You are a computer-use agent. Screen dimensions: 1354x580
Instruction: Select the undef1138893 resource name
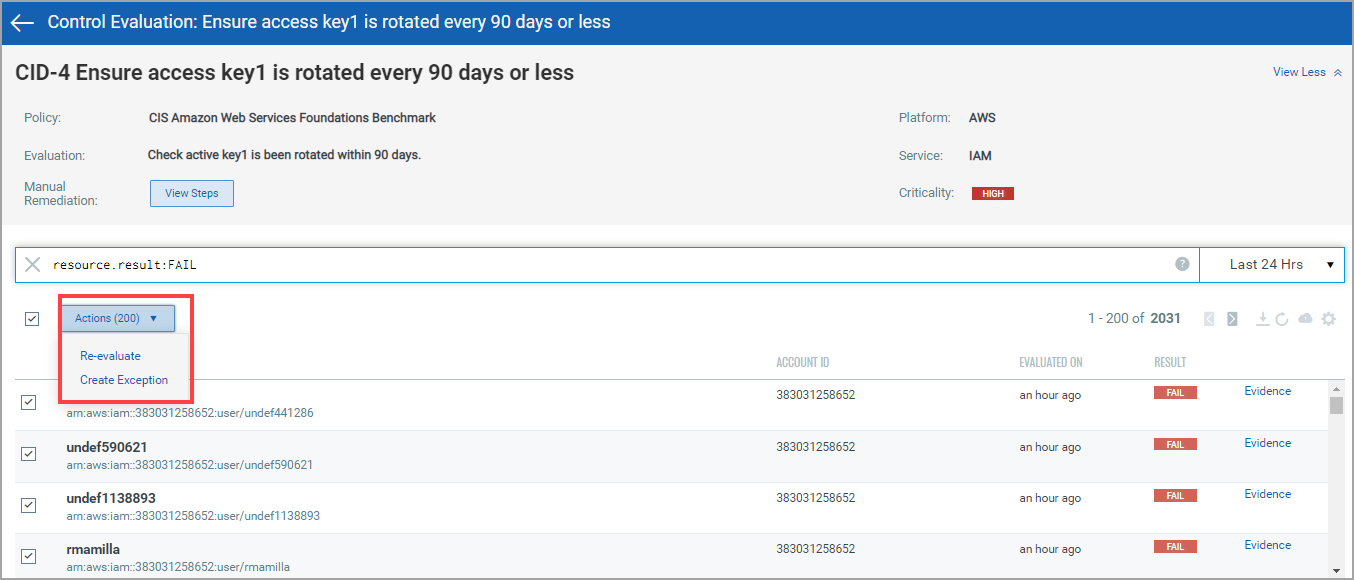point(111,498)
